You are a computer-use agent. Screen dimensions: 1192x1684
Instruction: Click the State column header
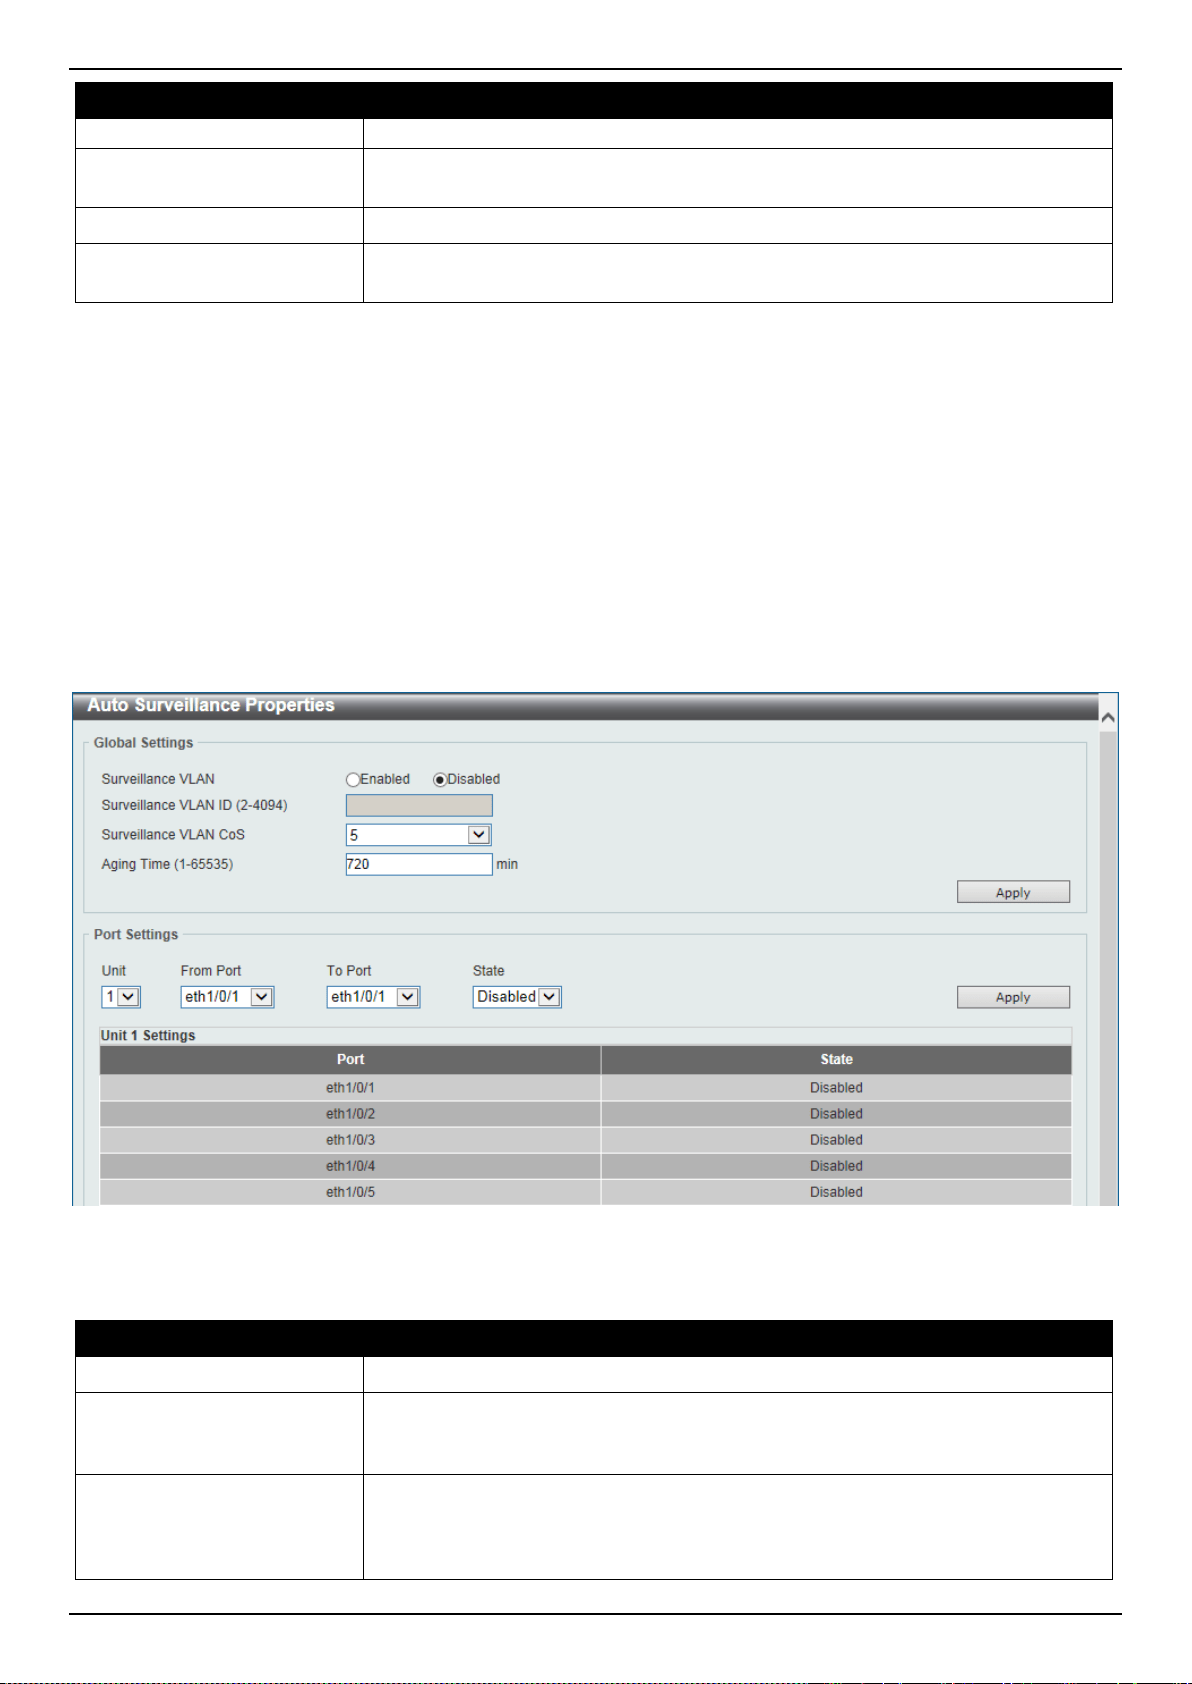point(836,1060)
